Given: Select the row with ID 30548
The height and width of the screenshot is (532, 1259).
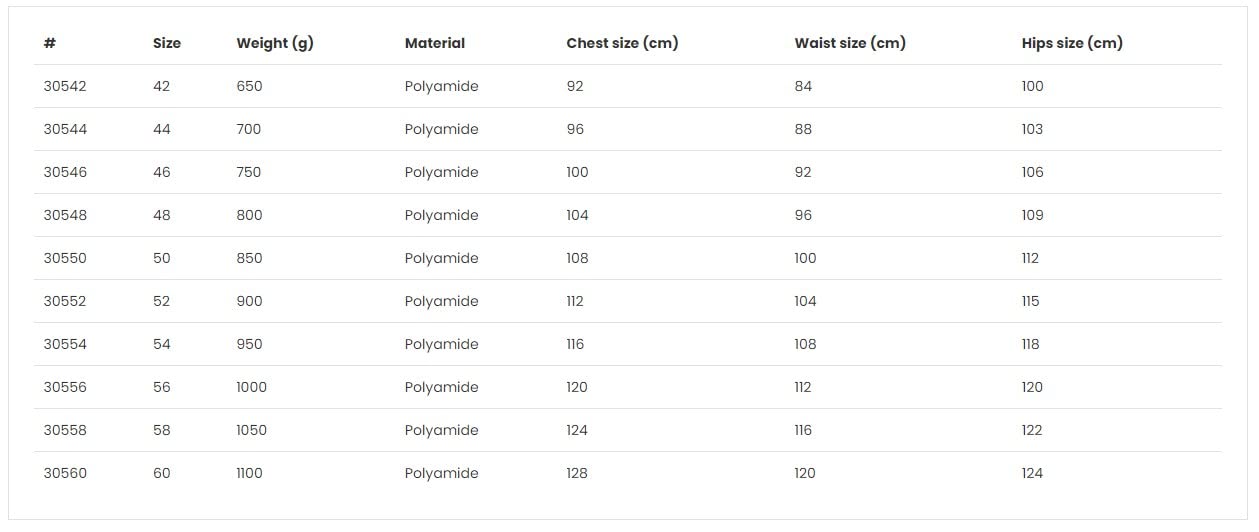Looking at the screenshot, I should pyautogui.click(x=65, y=215).
